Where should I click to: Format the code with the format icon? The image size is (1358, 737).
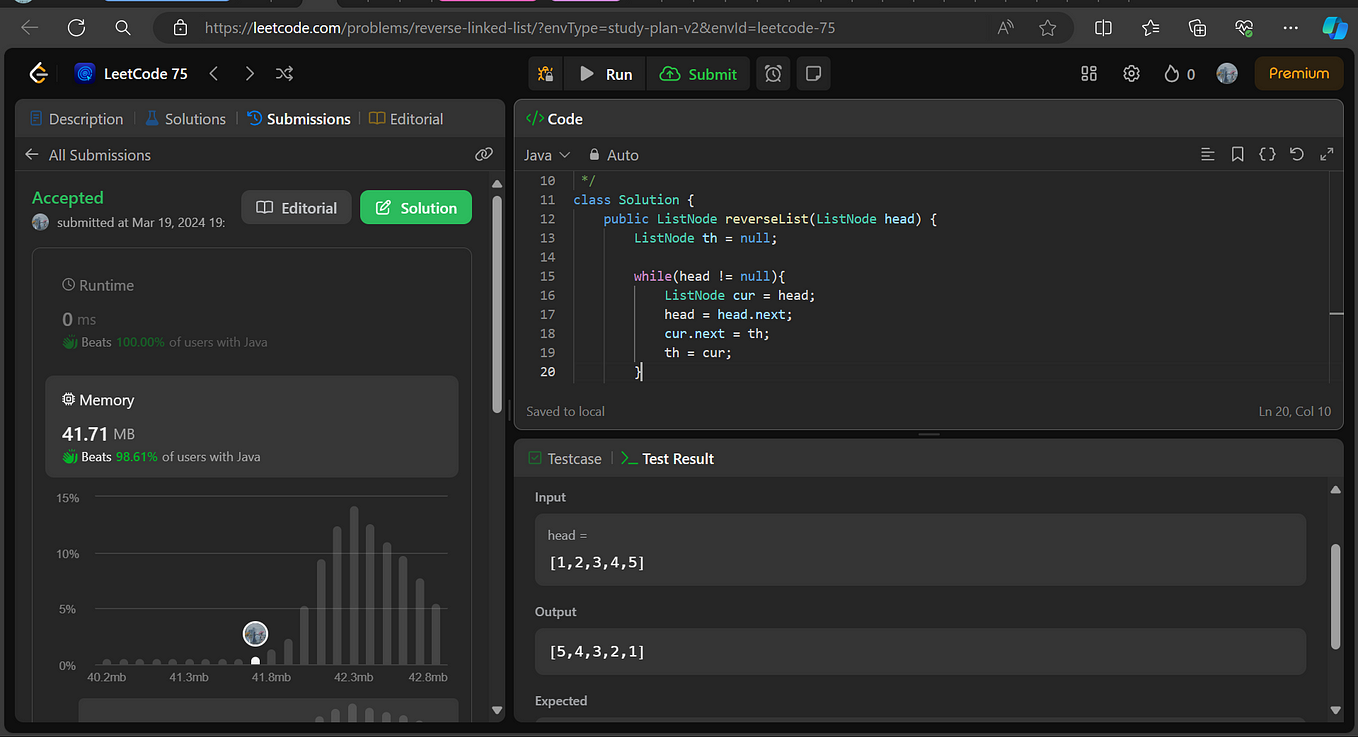point(1207,155)
